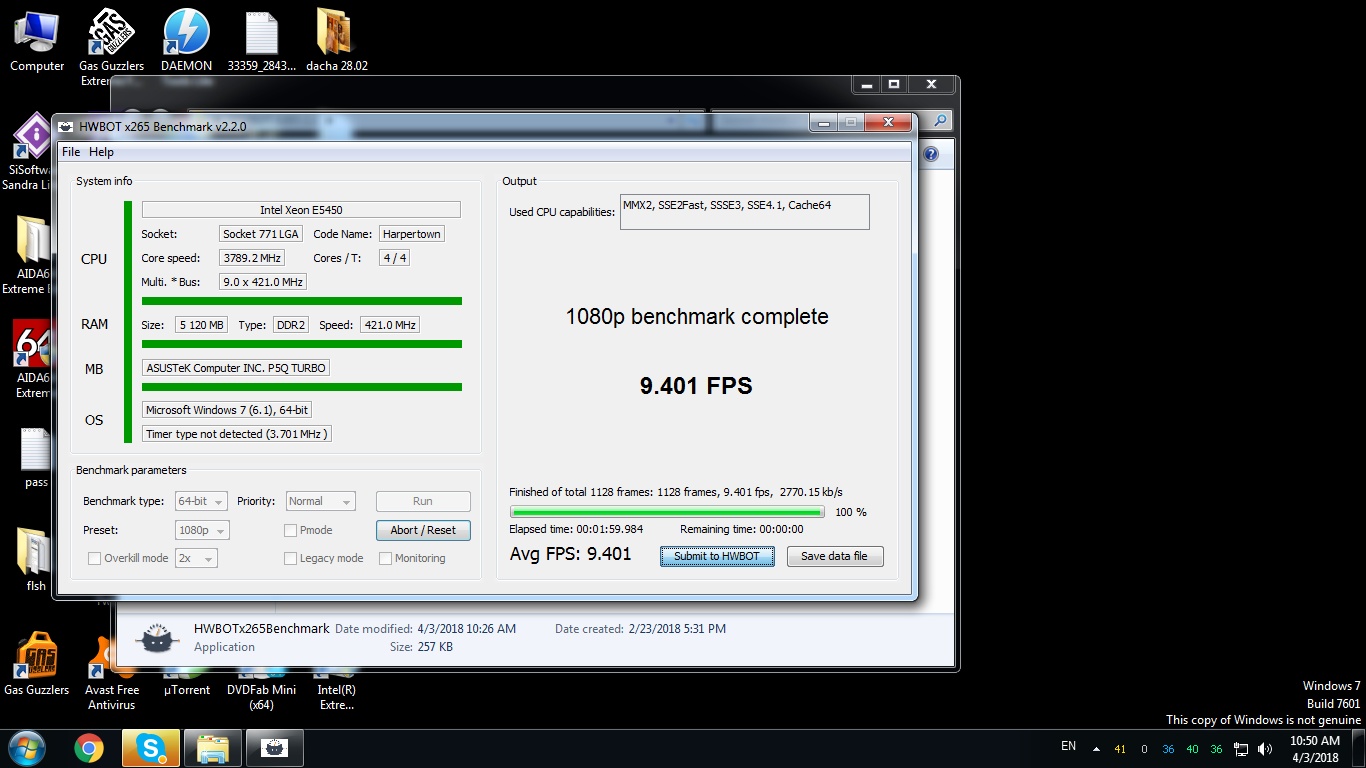Open the Priority Normal dropdown
Screen dimensions: 1366x768
(320, 501)
